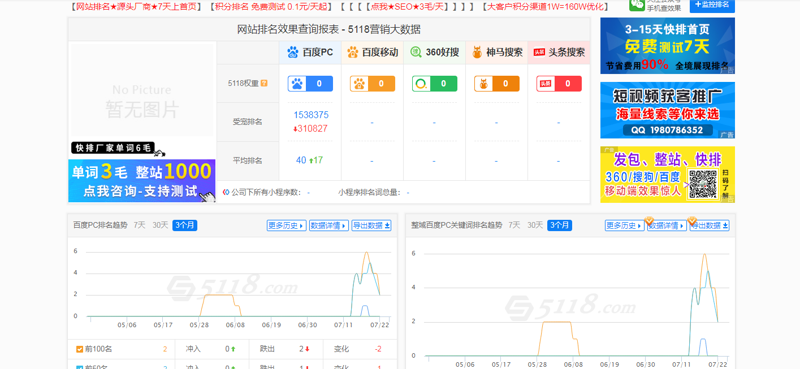Image resolution: width=800 pixels, height=369 pixels.
Task: Click the orange paw icon beside 百度移动
Action: tap(353, 52)
